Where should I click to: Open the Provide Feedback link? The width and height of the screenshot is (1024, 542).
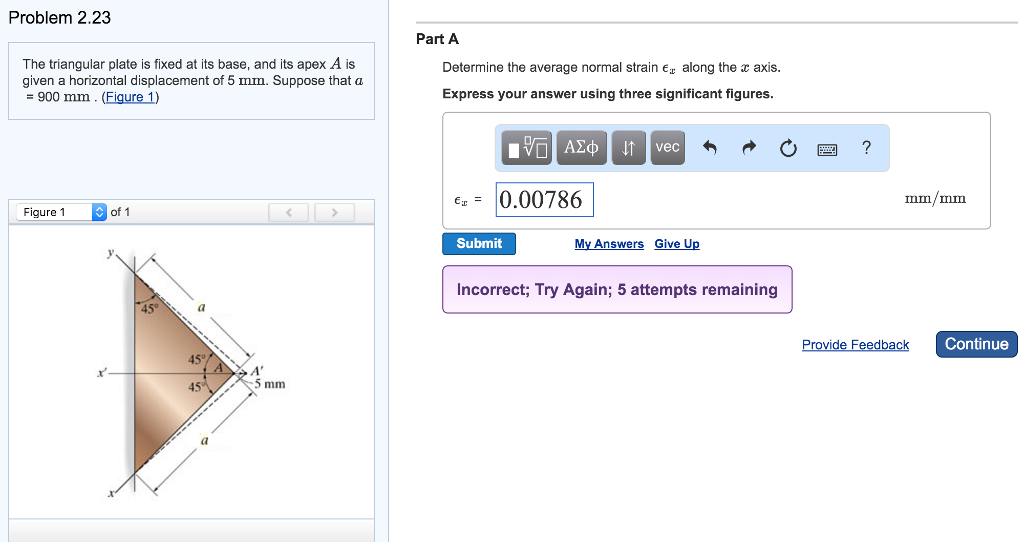[x=855, y=345]
